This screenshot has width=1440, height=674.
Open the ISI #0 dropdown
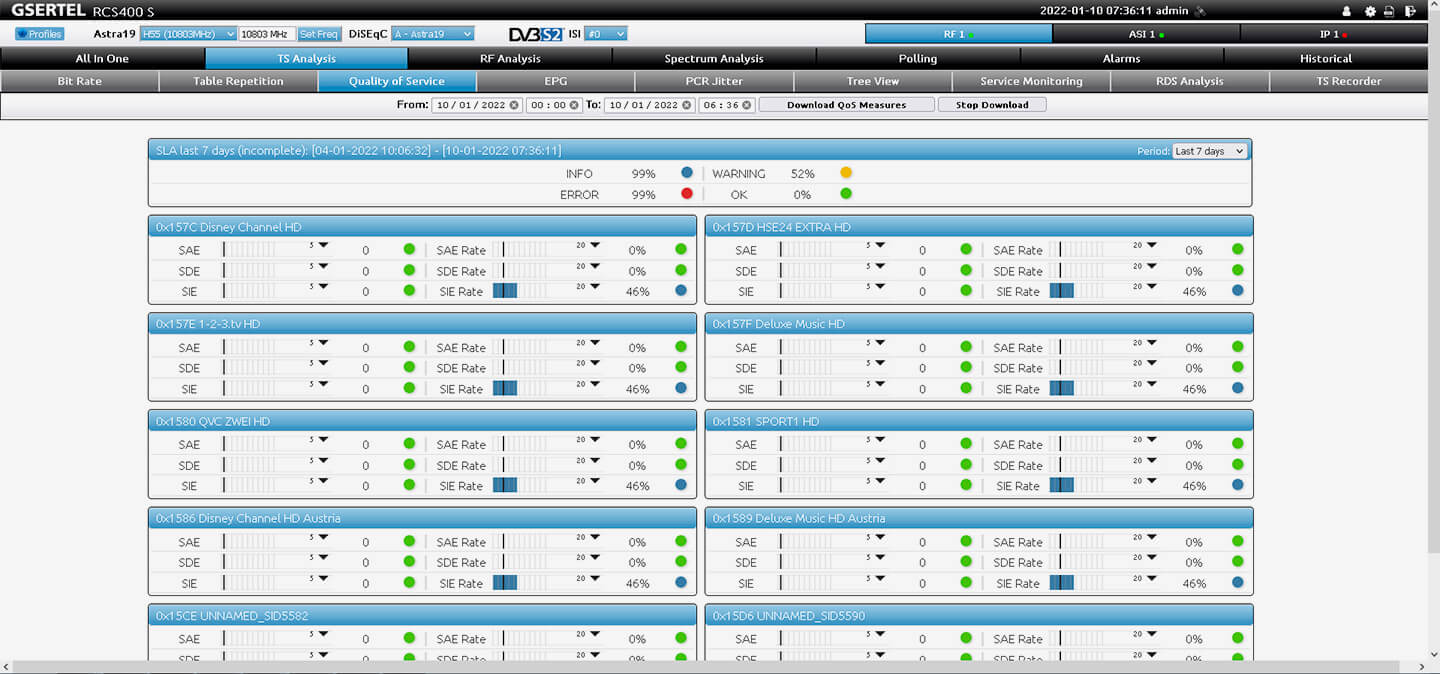pos(605,34)
